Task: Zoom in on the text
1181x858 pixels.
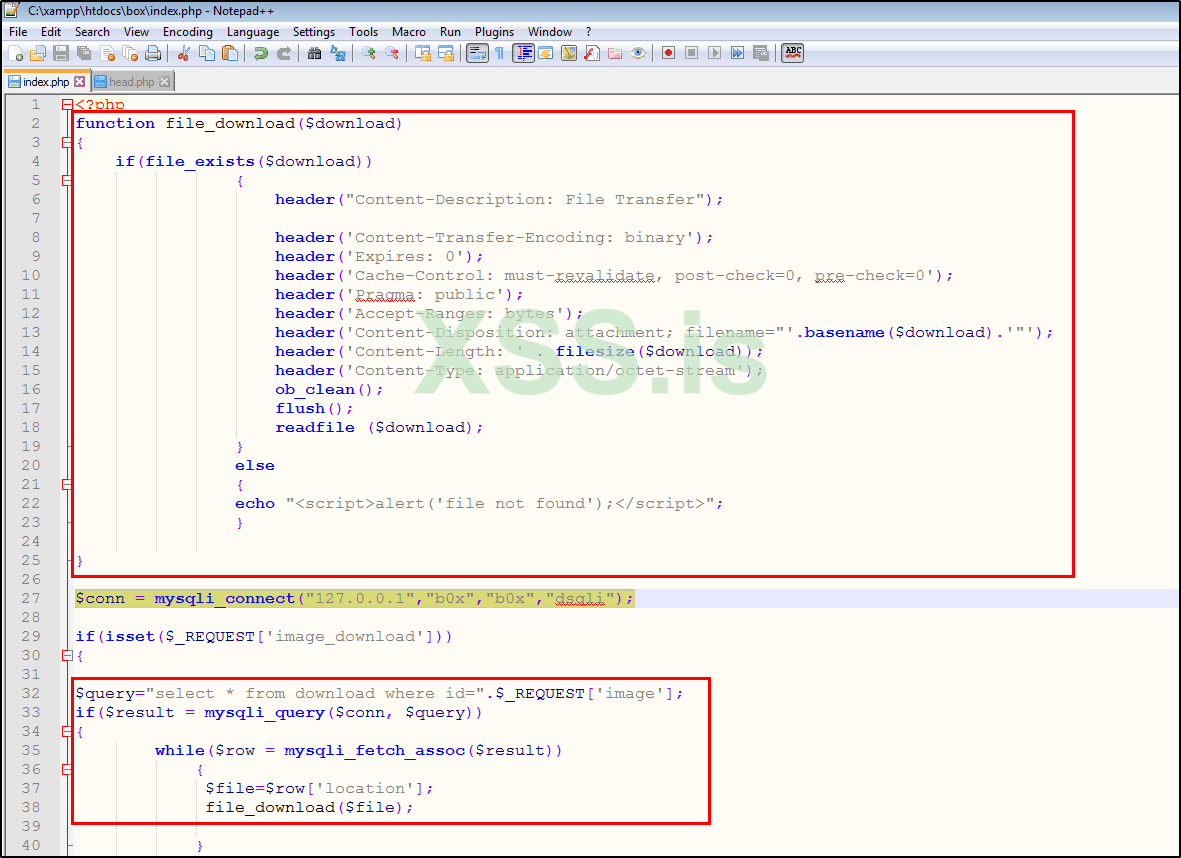Action: [367, 52]
